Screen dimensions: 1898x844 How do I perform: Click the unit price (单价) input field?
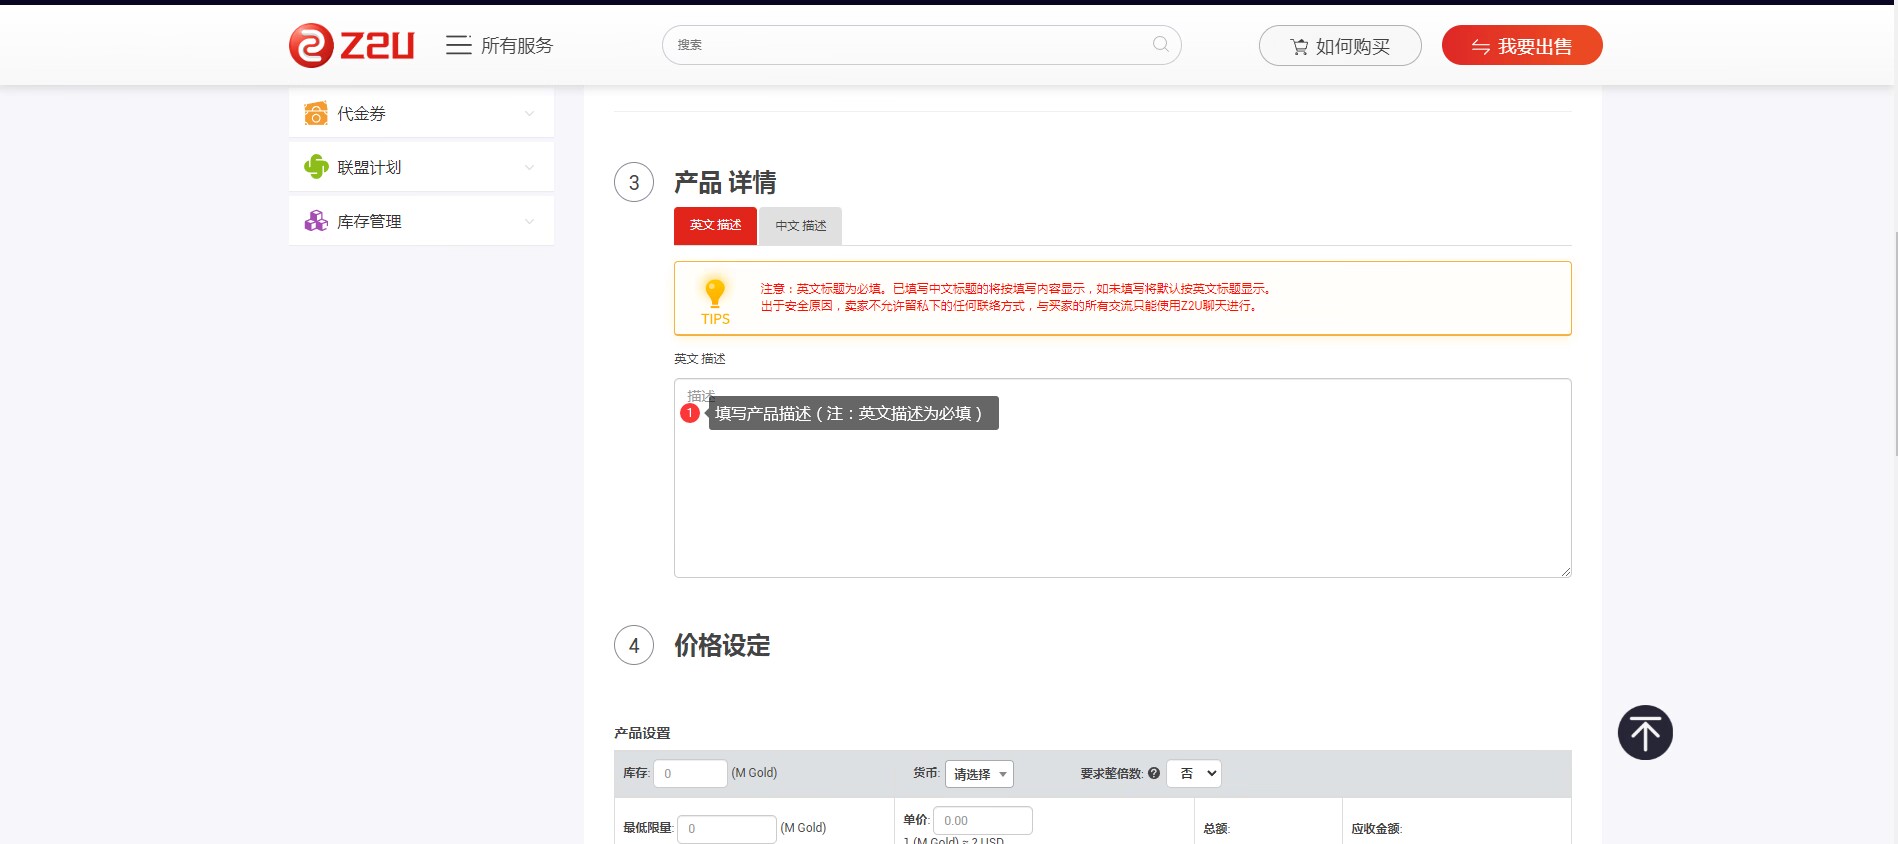click(x=982, y=820)
